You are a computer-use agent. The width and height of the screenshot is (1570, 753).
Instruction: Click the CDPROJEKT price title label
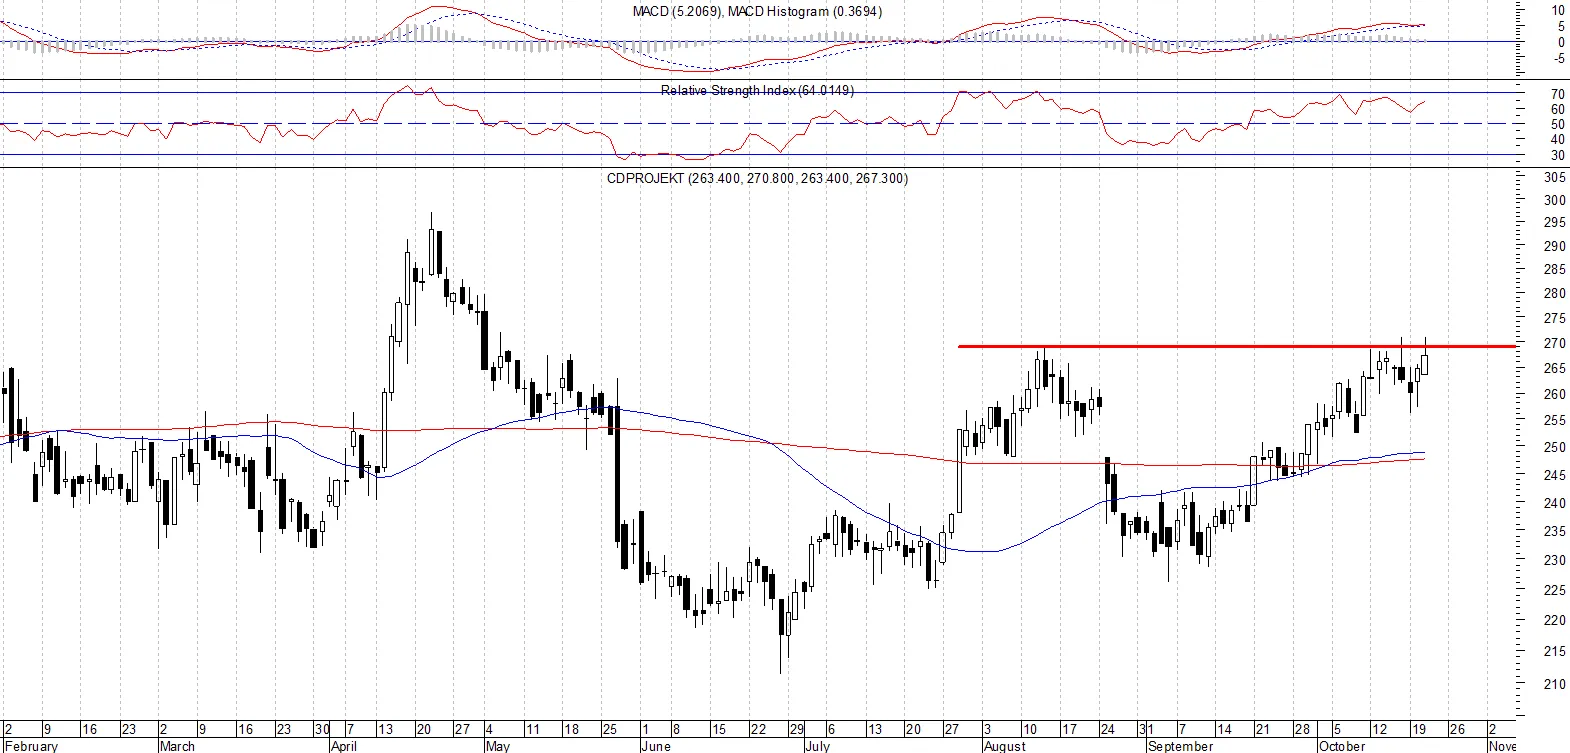tap(757, 179)
